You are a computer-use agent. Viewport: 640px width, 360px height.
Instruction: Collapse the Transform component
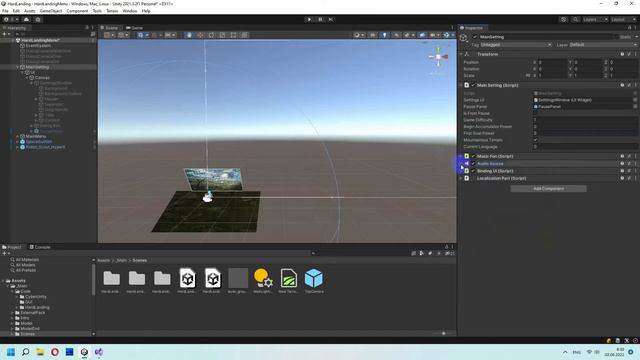pos(461,54)
